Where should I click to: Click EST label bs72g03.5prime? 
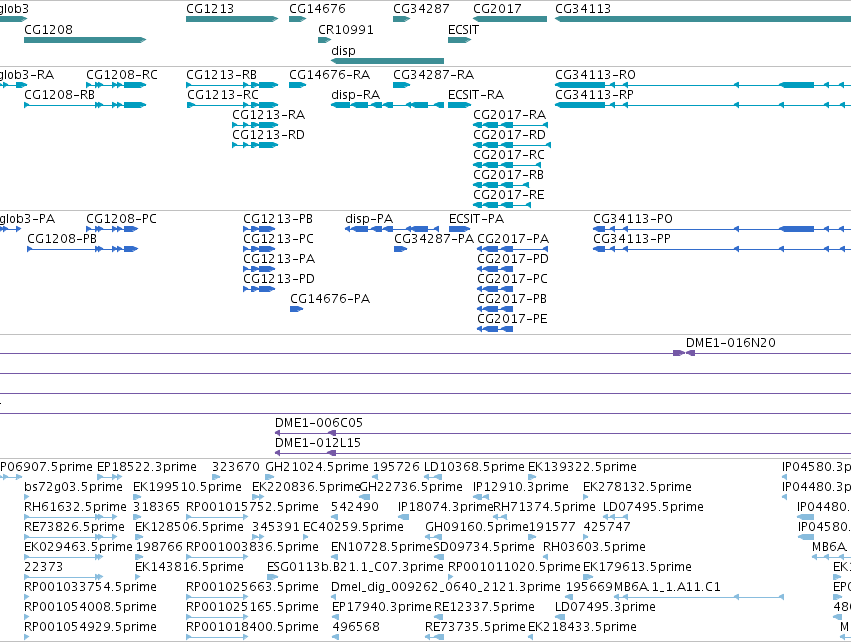[73, 487]
